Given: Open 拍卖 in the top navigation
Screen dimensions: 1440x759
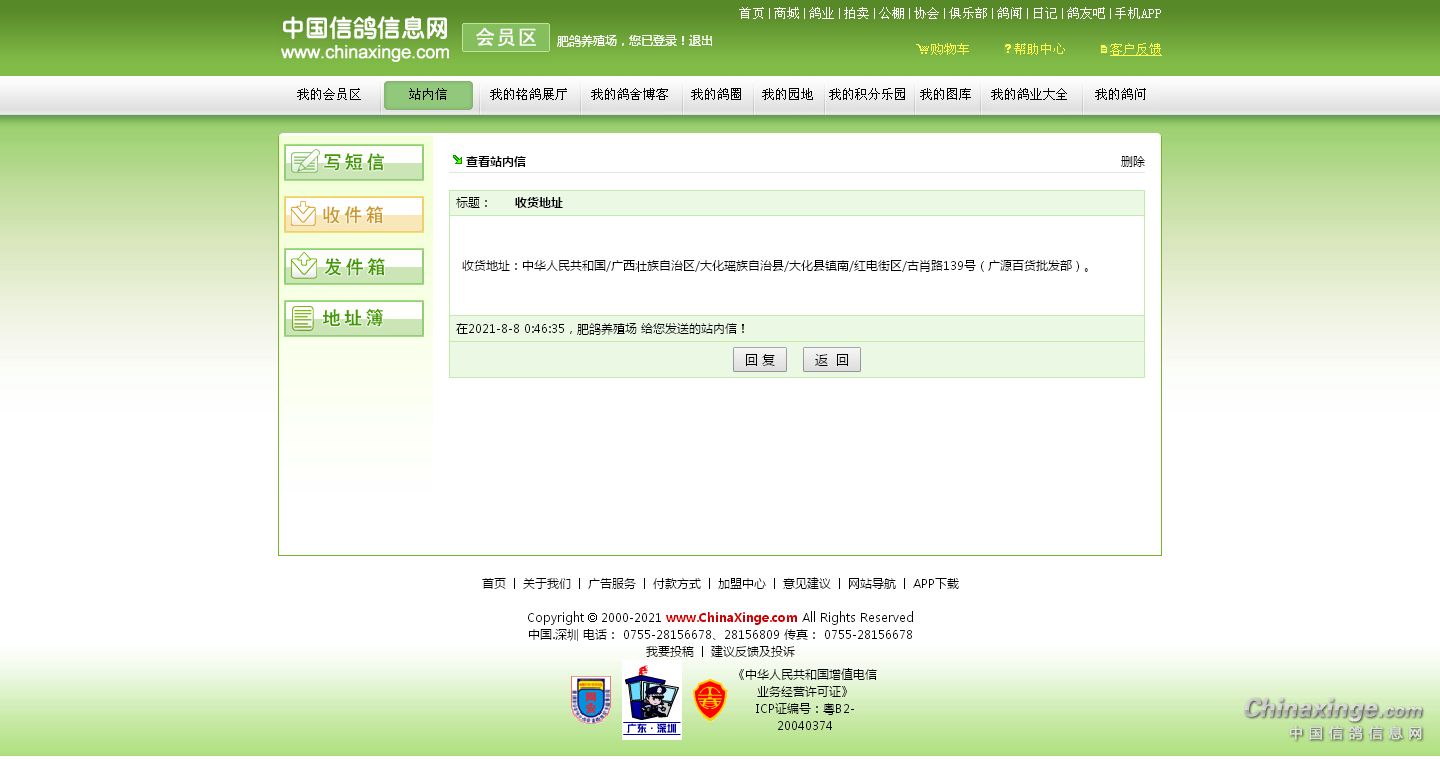Looking at the screenshot, I should (856, 13).
